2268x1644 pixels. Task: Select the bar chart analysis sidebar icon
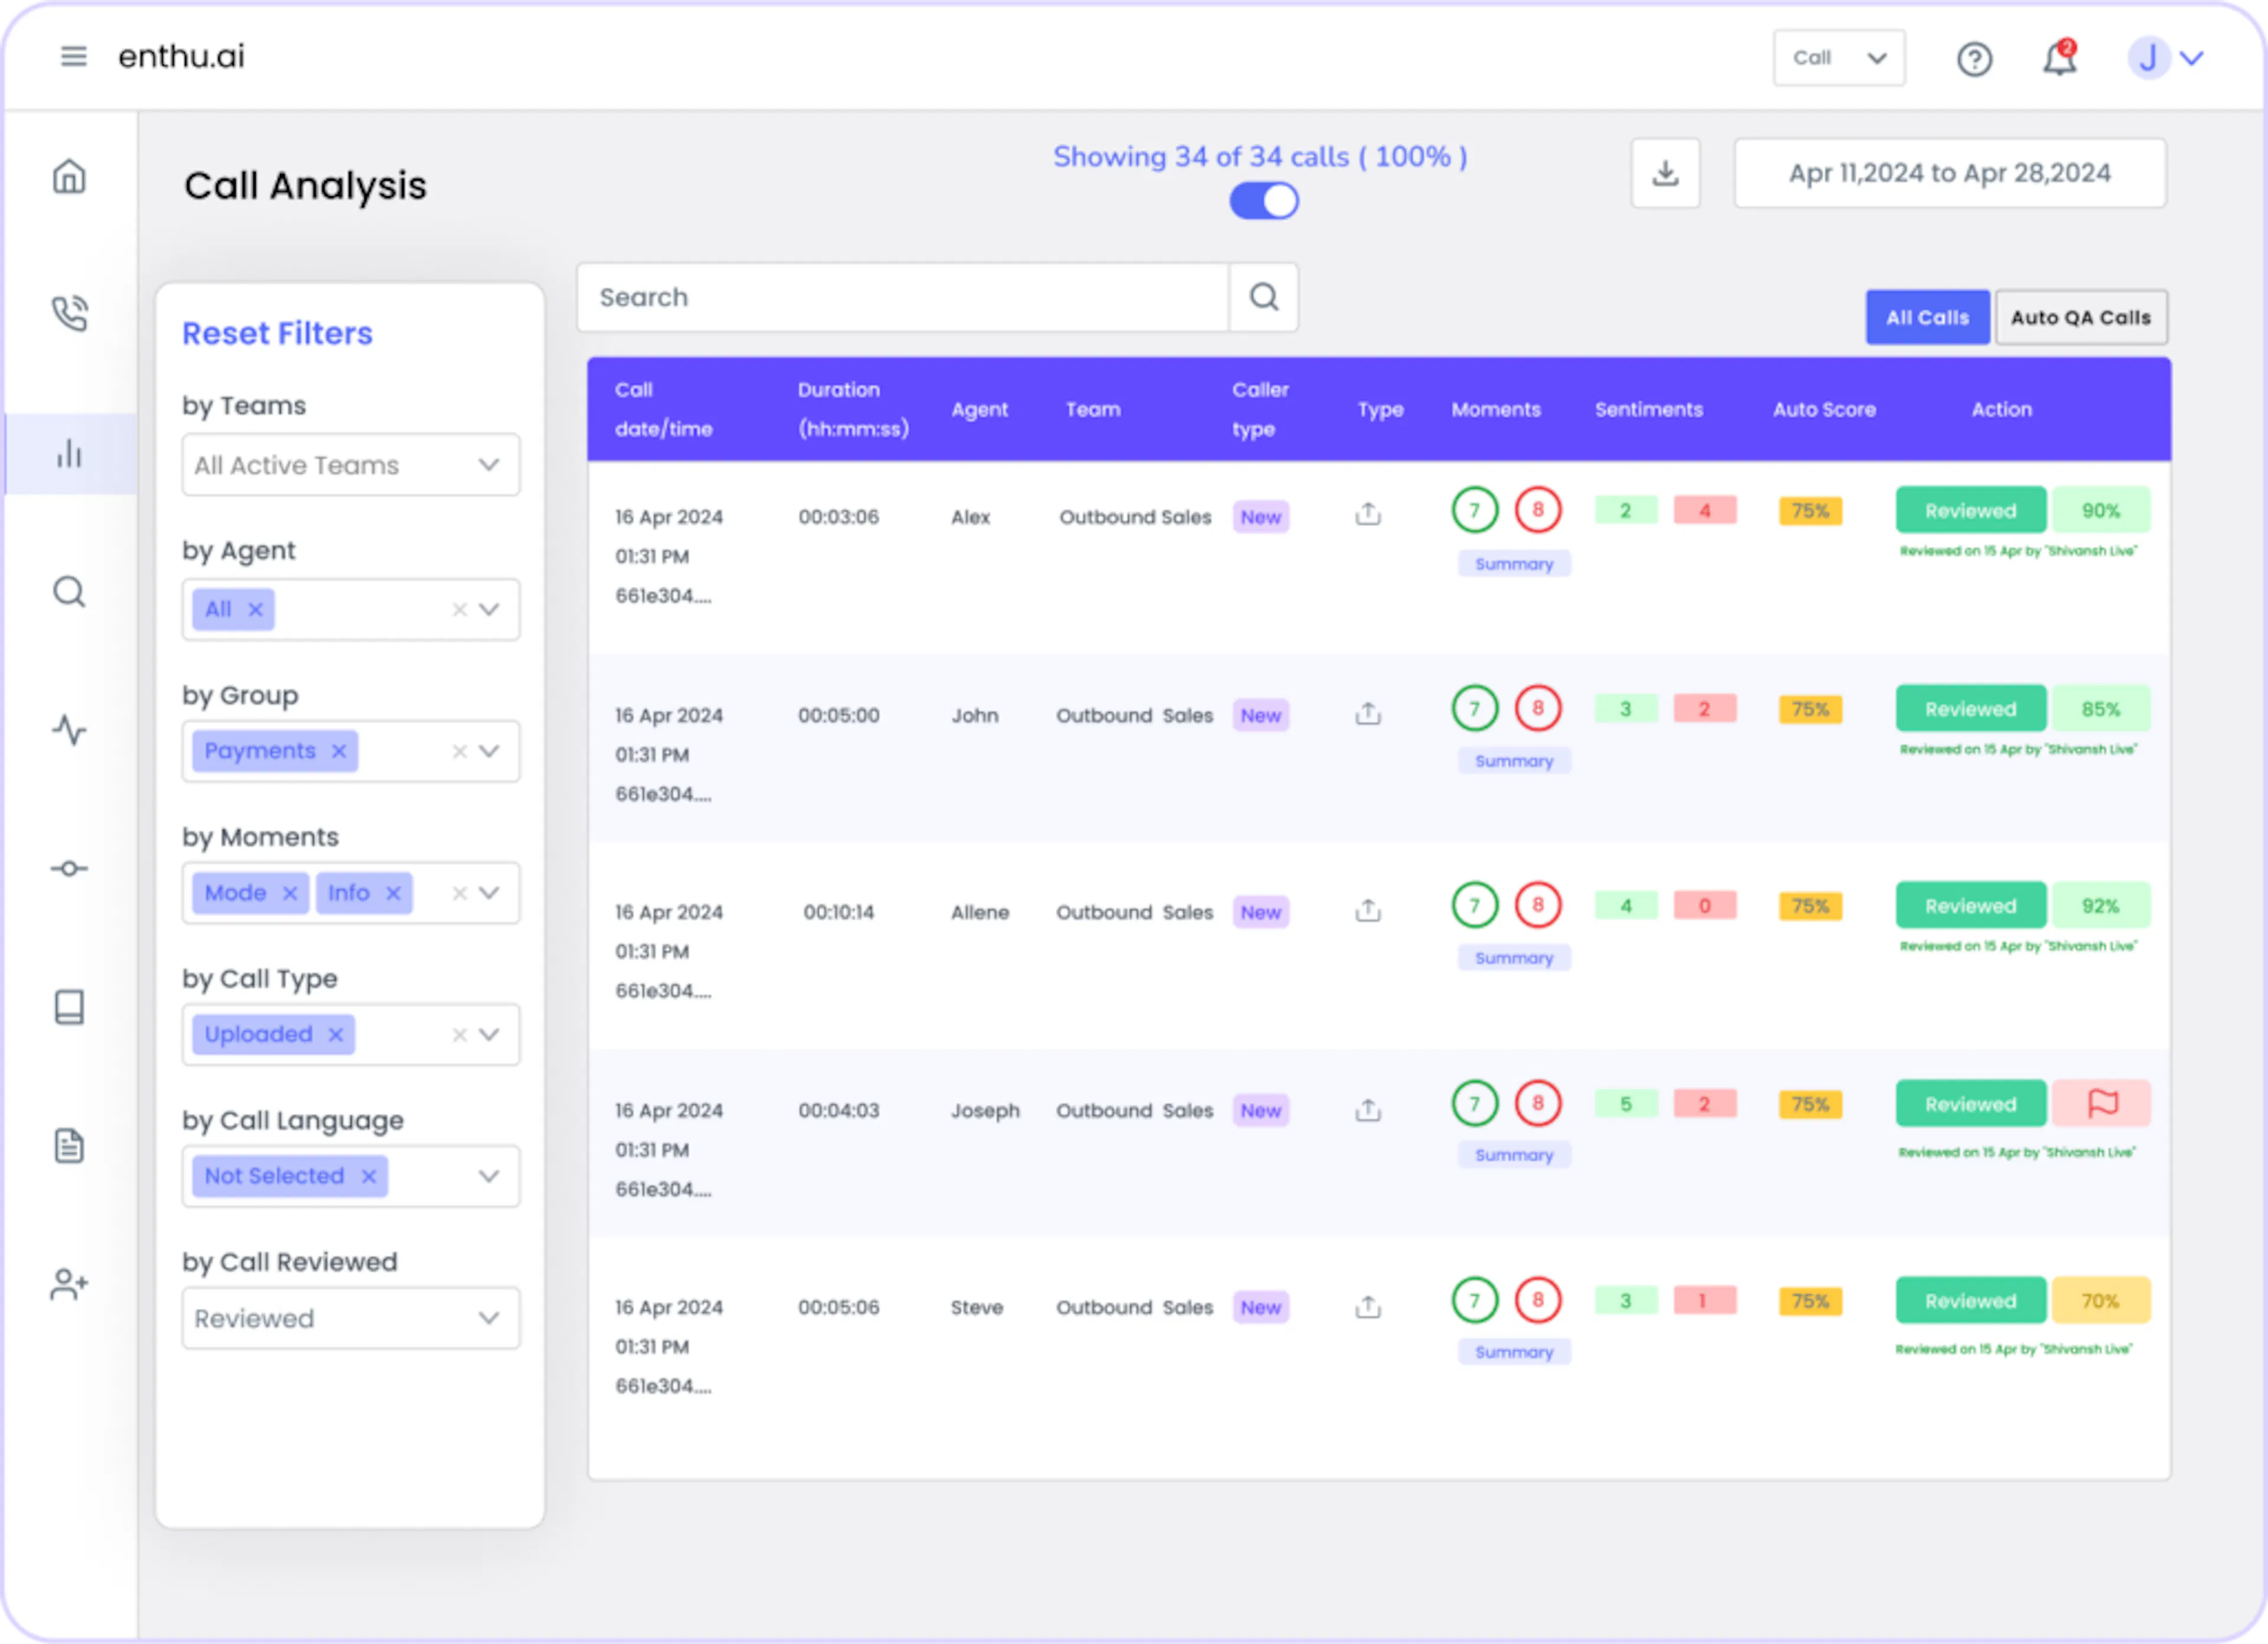(69, 454)
